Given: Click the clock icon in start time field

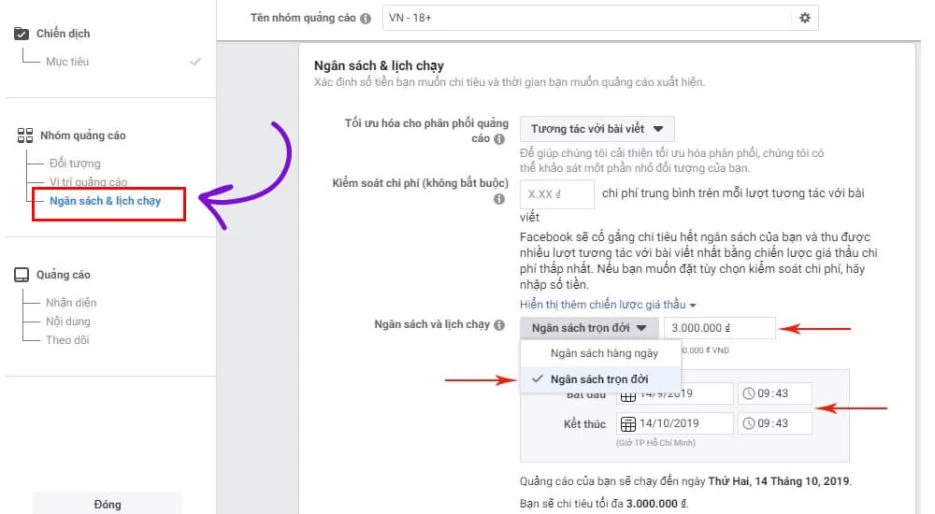Looking at the screenshot, I should (x=749, y=394).
